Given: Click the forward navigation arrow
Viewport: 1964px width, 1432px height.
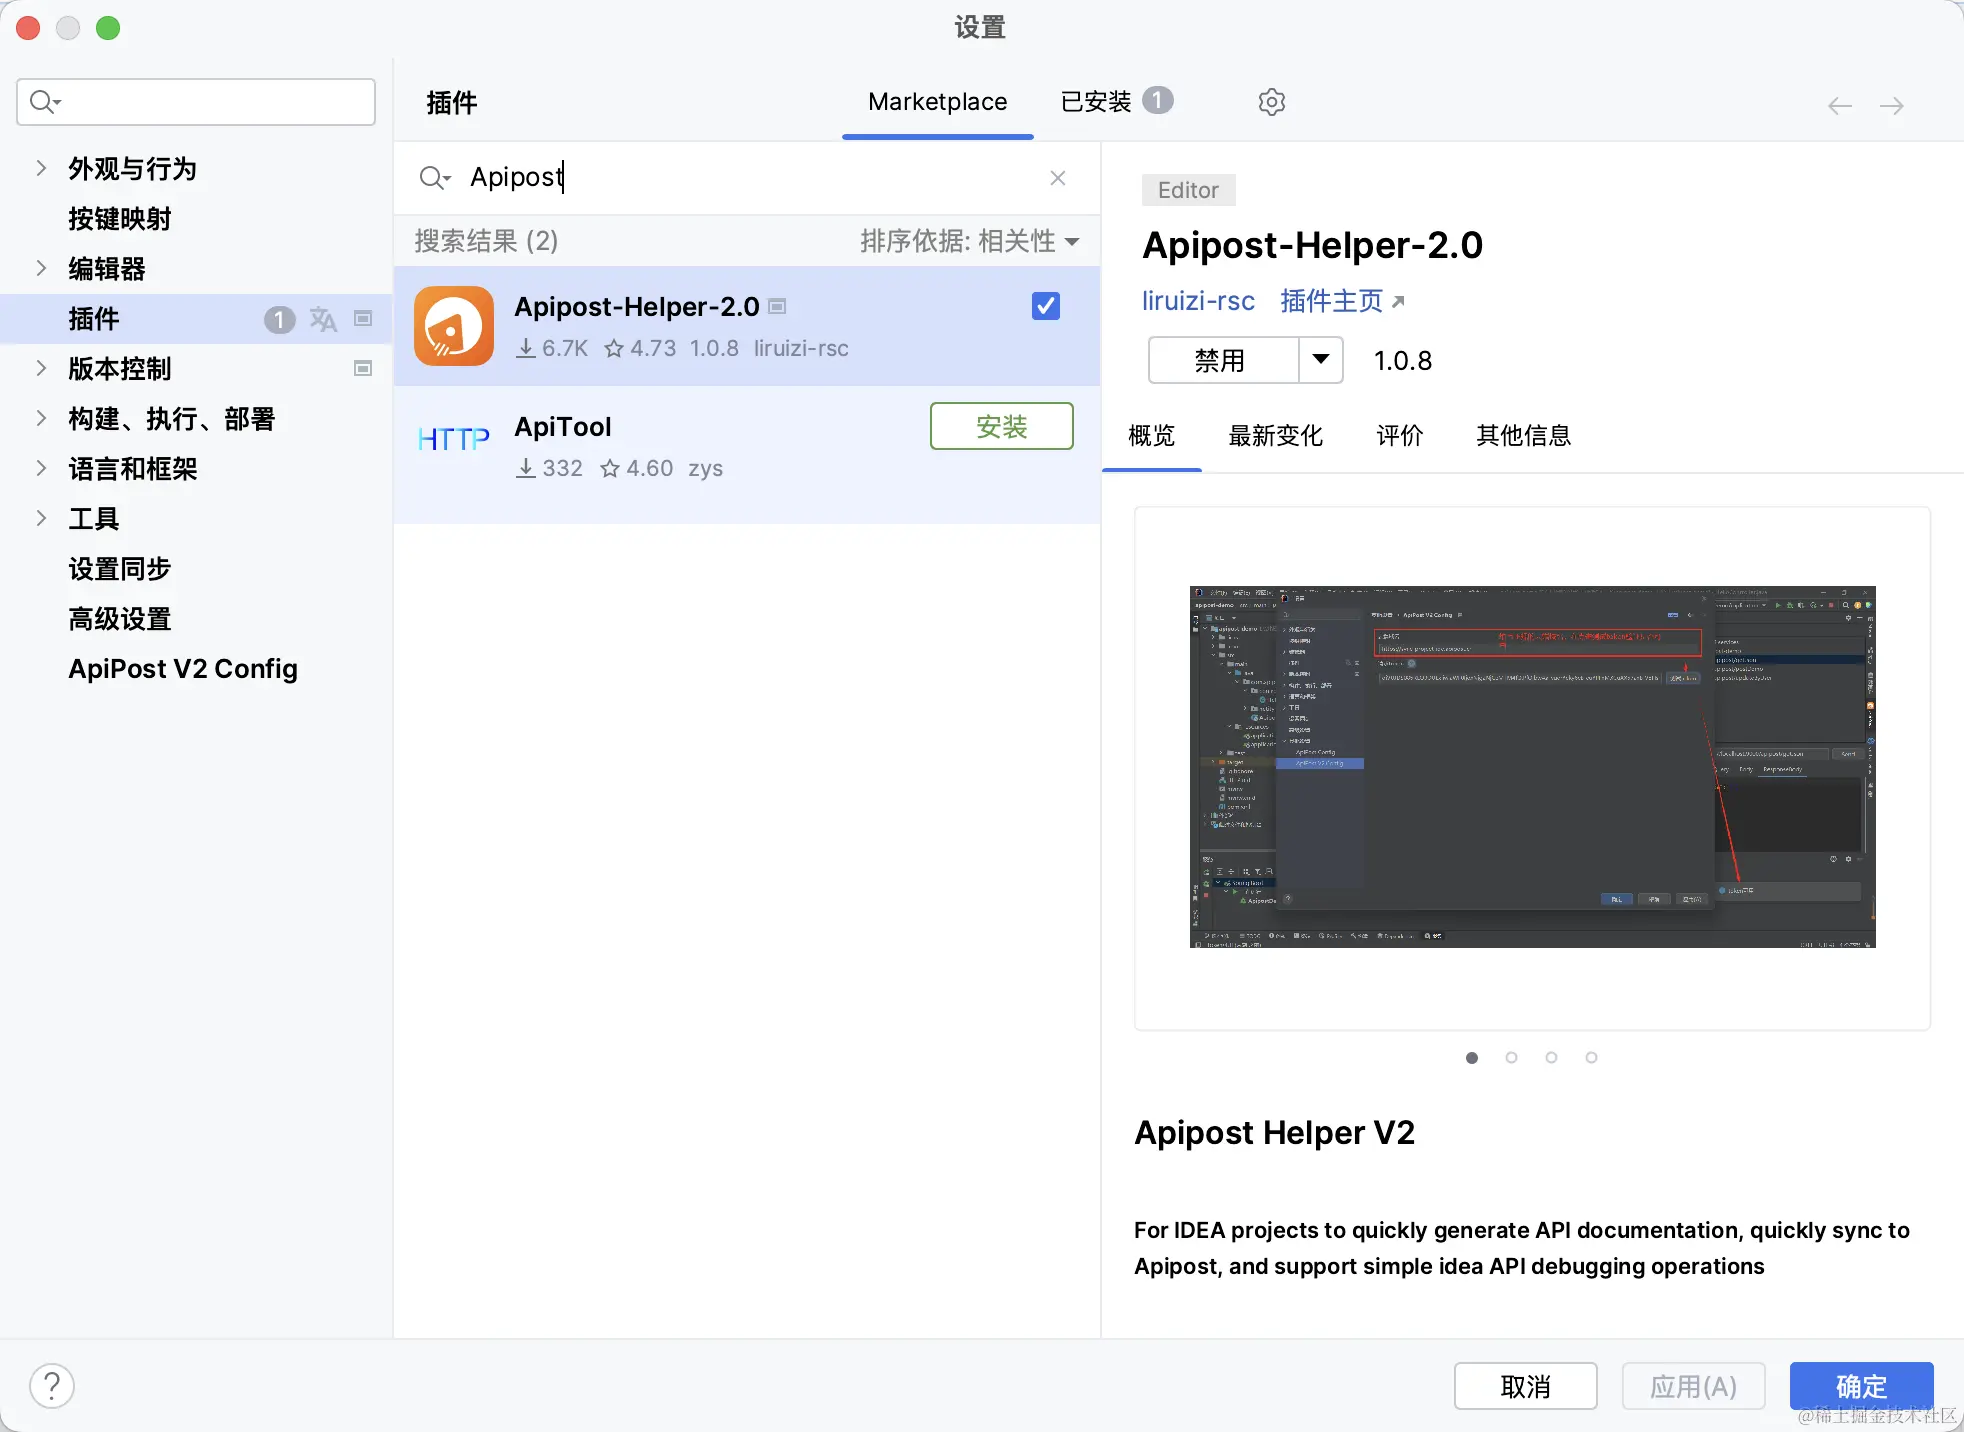Looking at the screenshot, I should pyautogui.click(x=1891, y=106).
